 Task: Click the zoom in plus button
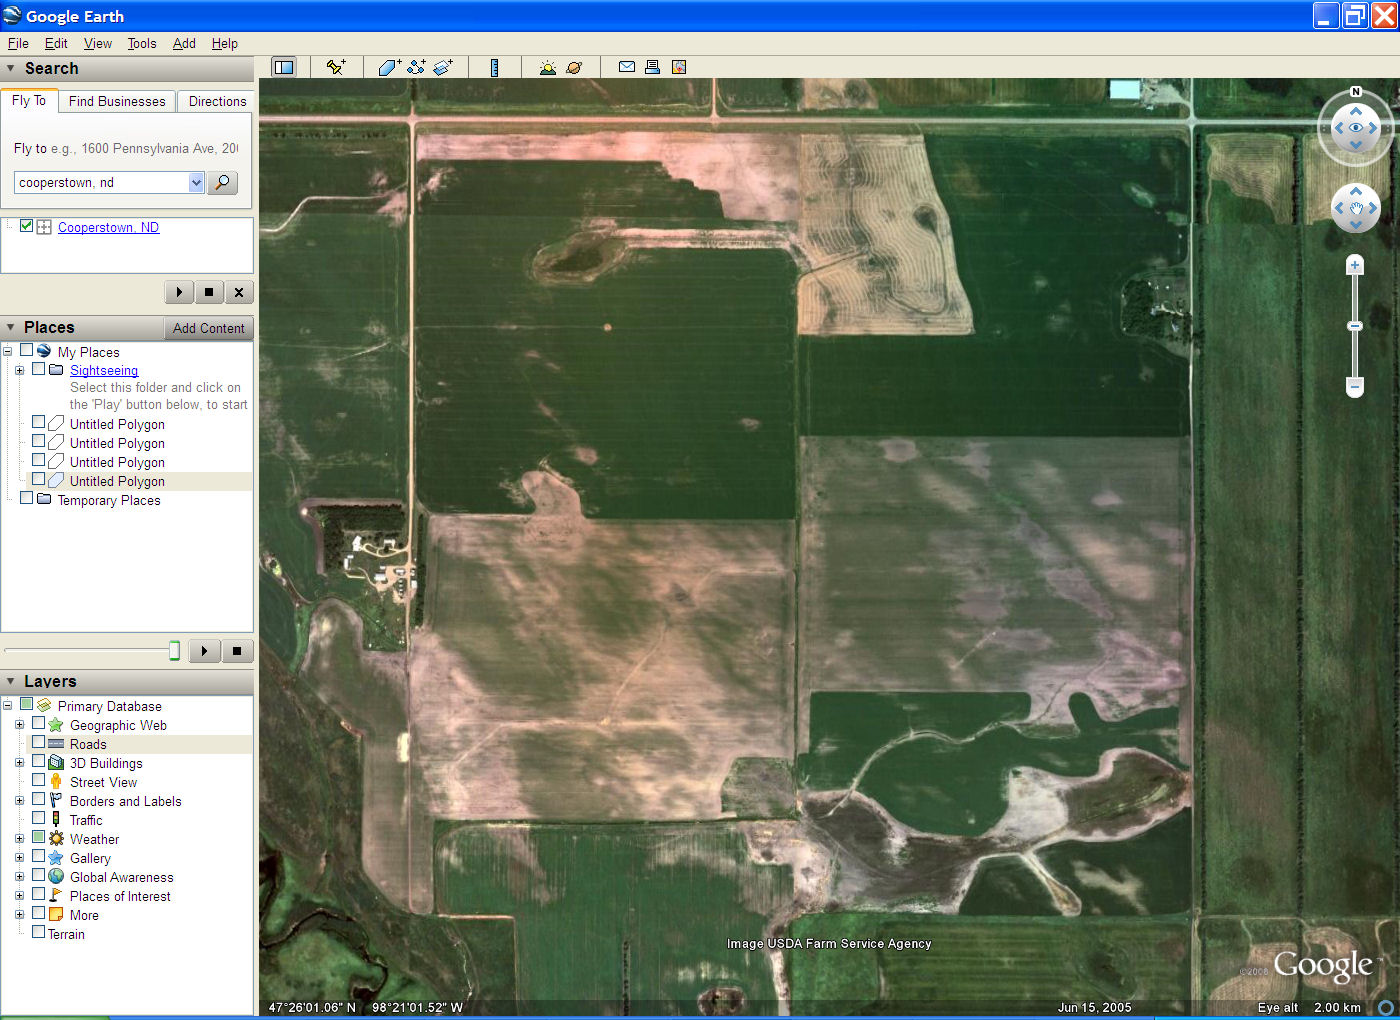coord(1355,265)
